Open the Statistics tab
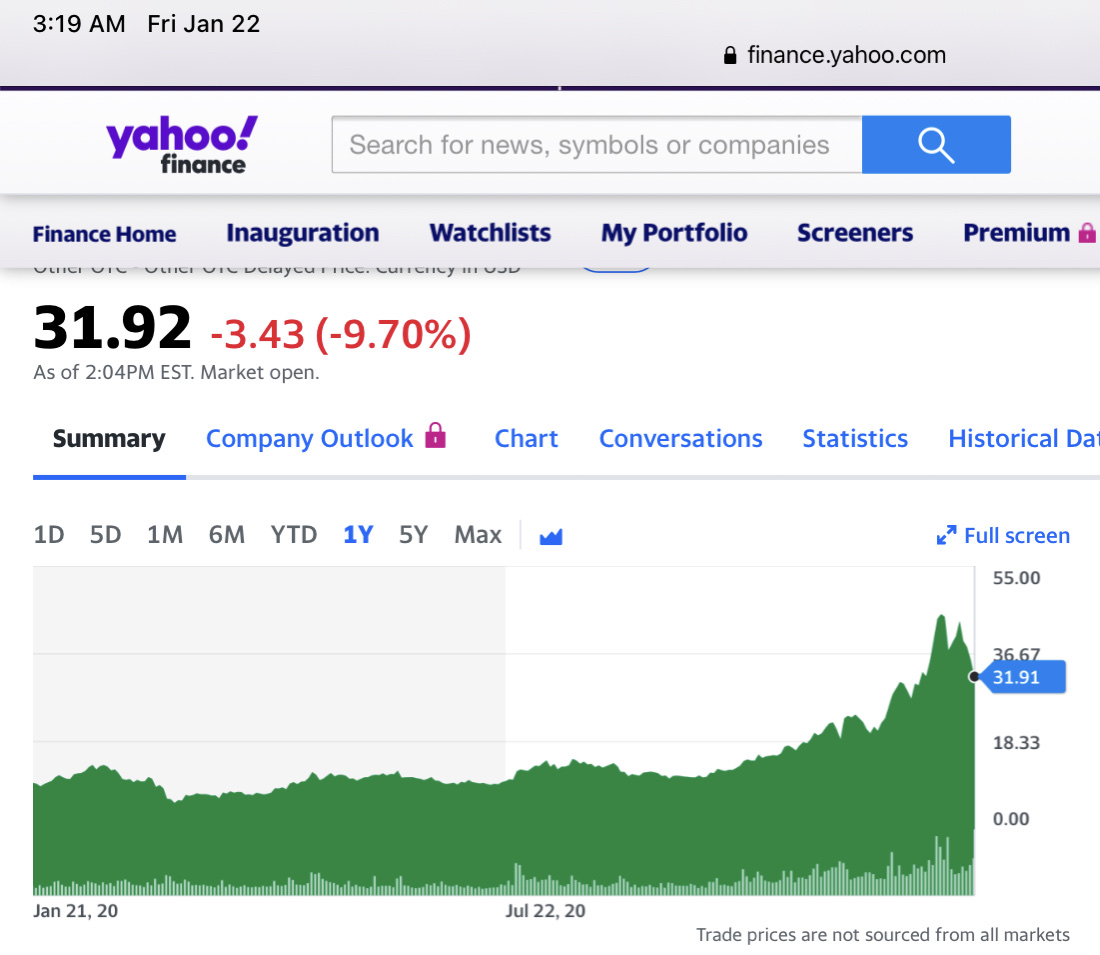1100x955 pixels. pyautogui.click(x=855, y=439)
